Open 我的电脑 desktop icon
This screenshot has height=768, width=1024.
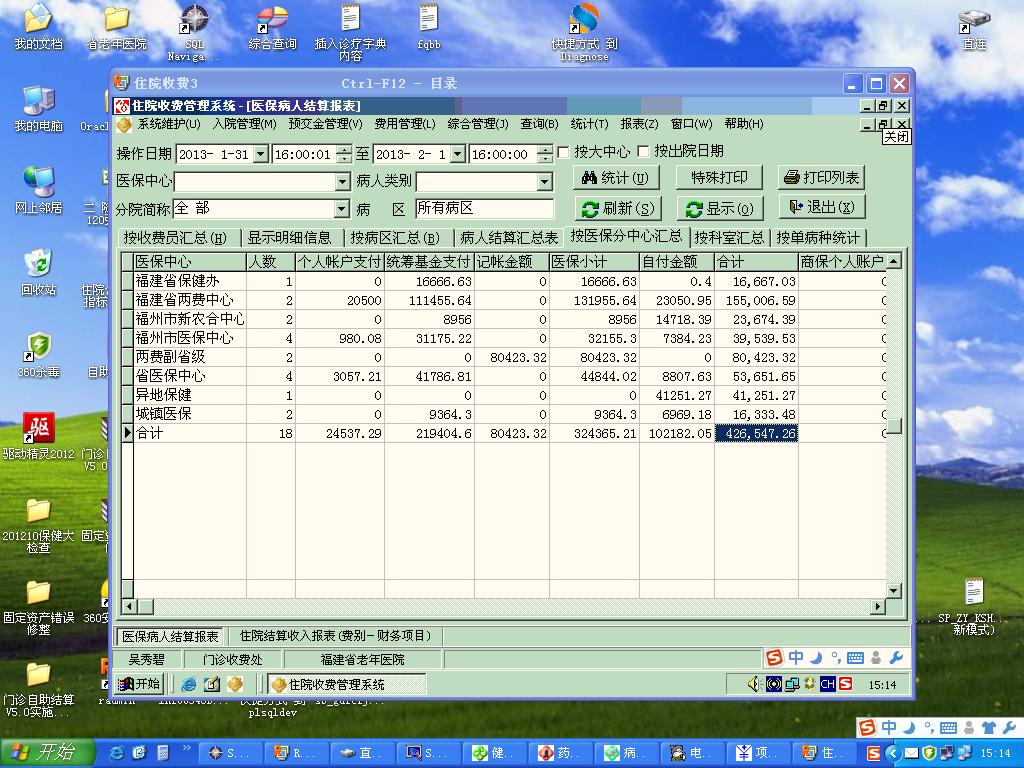[39, 109]
